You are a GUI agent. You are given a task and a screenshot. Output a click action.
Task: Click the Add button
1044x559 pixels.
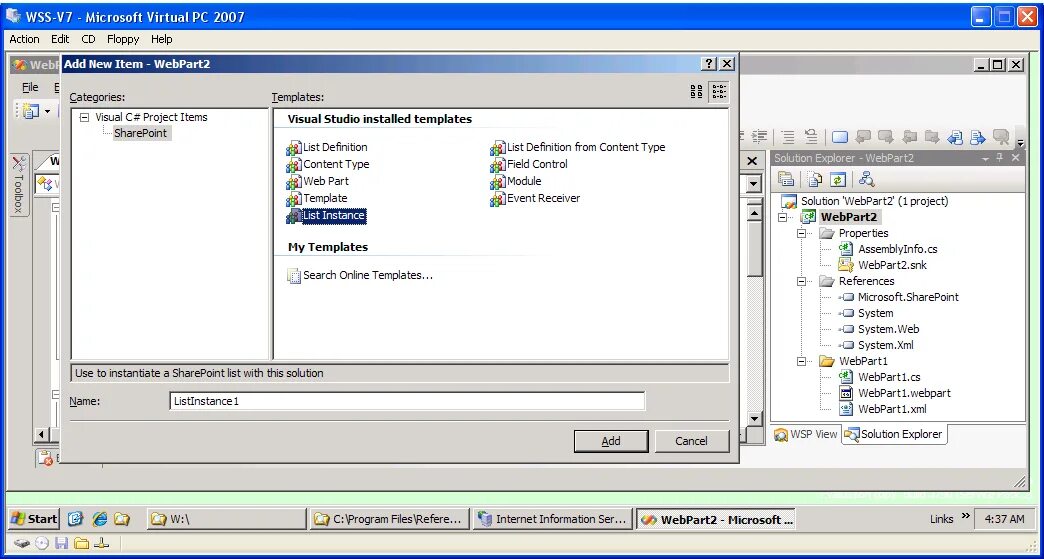pyautogui.click(x=611, y=441)
